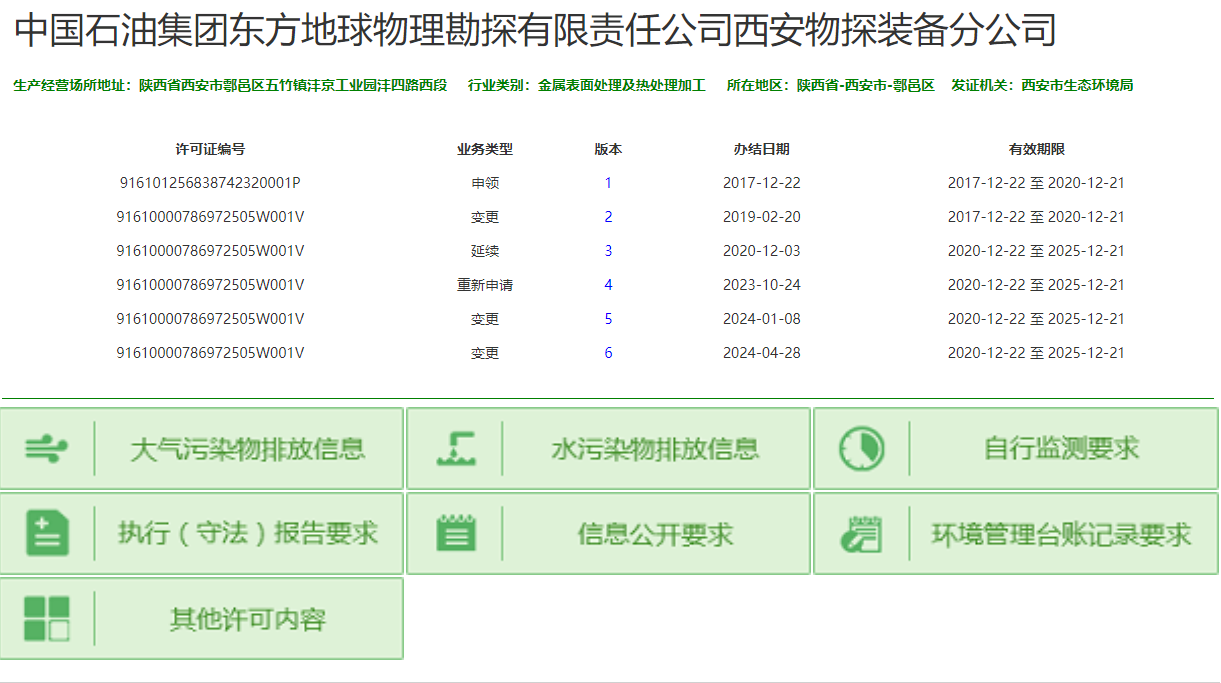
Task: Click completion date 2020-12-03
Action: coord(762,251)
